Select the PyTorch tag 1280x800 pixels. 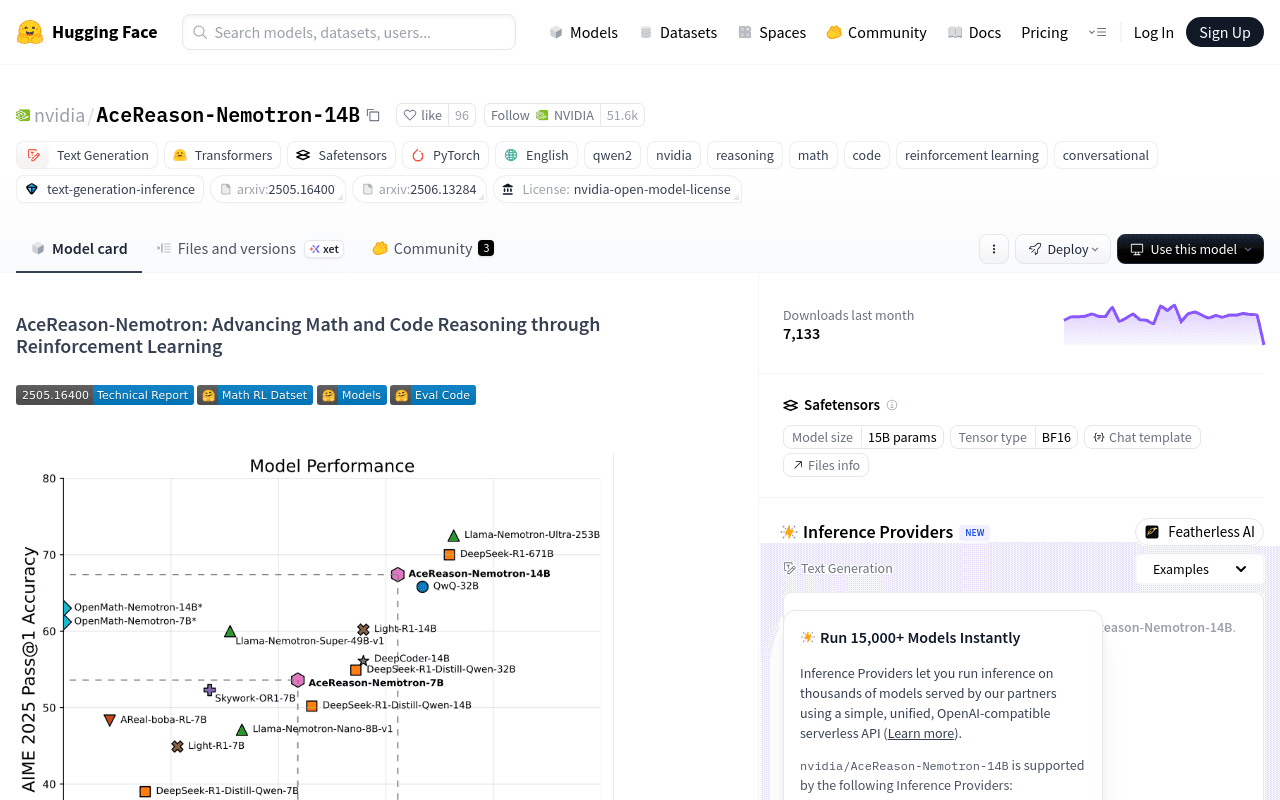pos(445,155)
